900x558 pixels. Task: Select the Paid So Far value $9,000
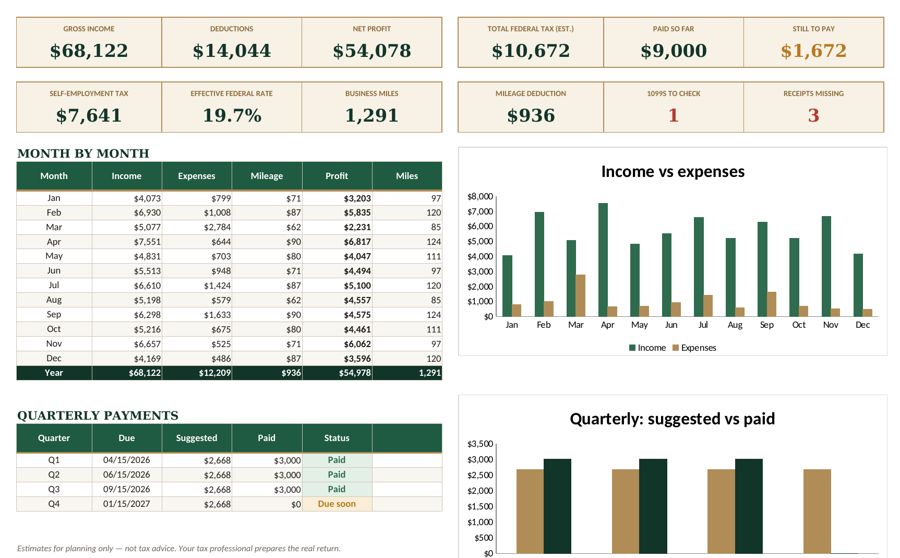pos(673,51)
